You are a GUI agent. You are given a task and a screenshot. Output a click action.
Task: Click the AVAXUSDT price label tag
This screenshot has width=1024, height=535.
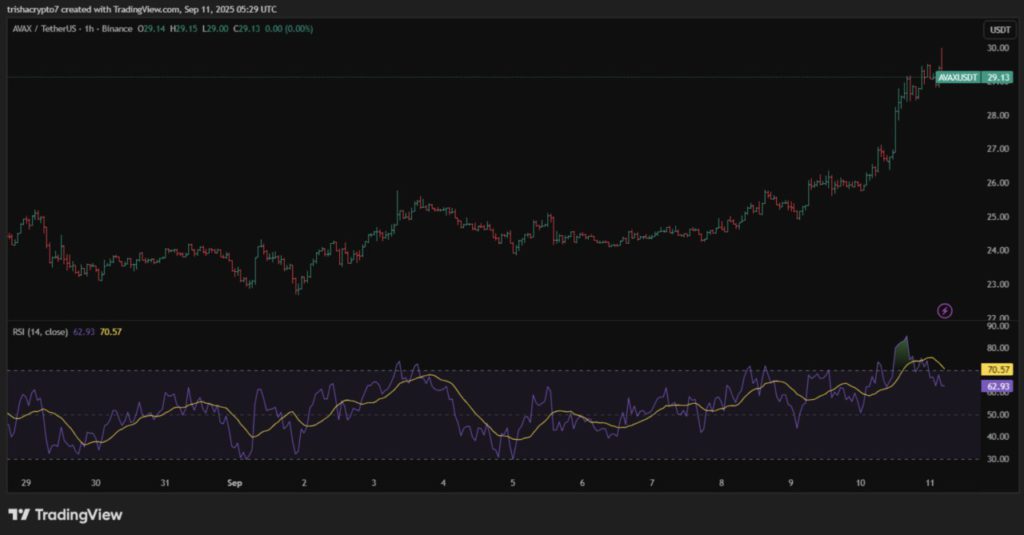pos(957,77)
